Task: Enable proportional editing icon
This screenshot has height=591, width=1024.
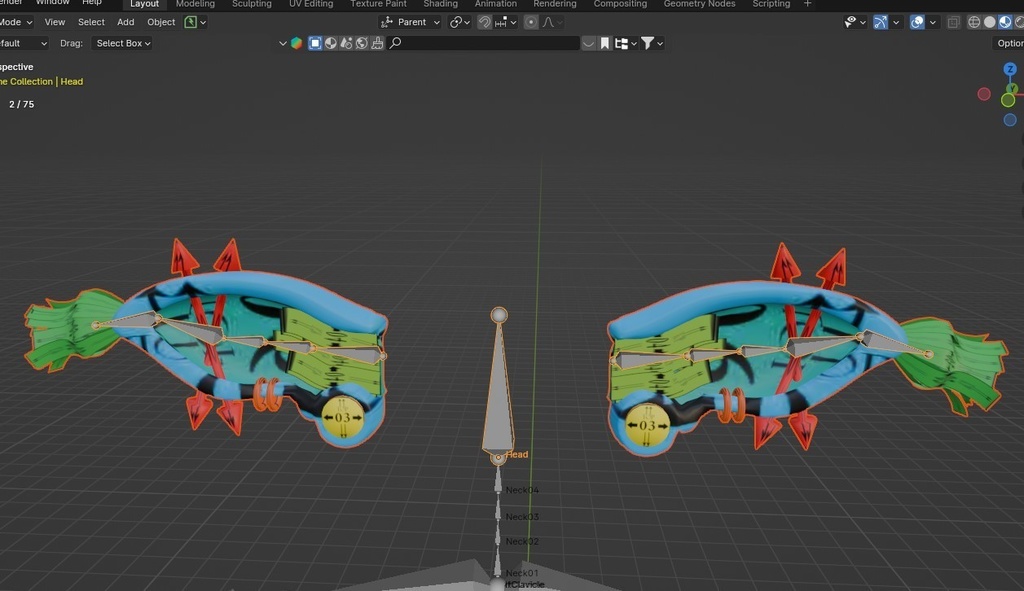Action: tap(531, 21)
